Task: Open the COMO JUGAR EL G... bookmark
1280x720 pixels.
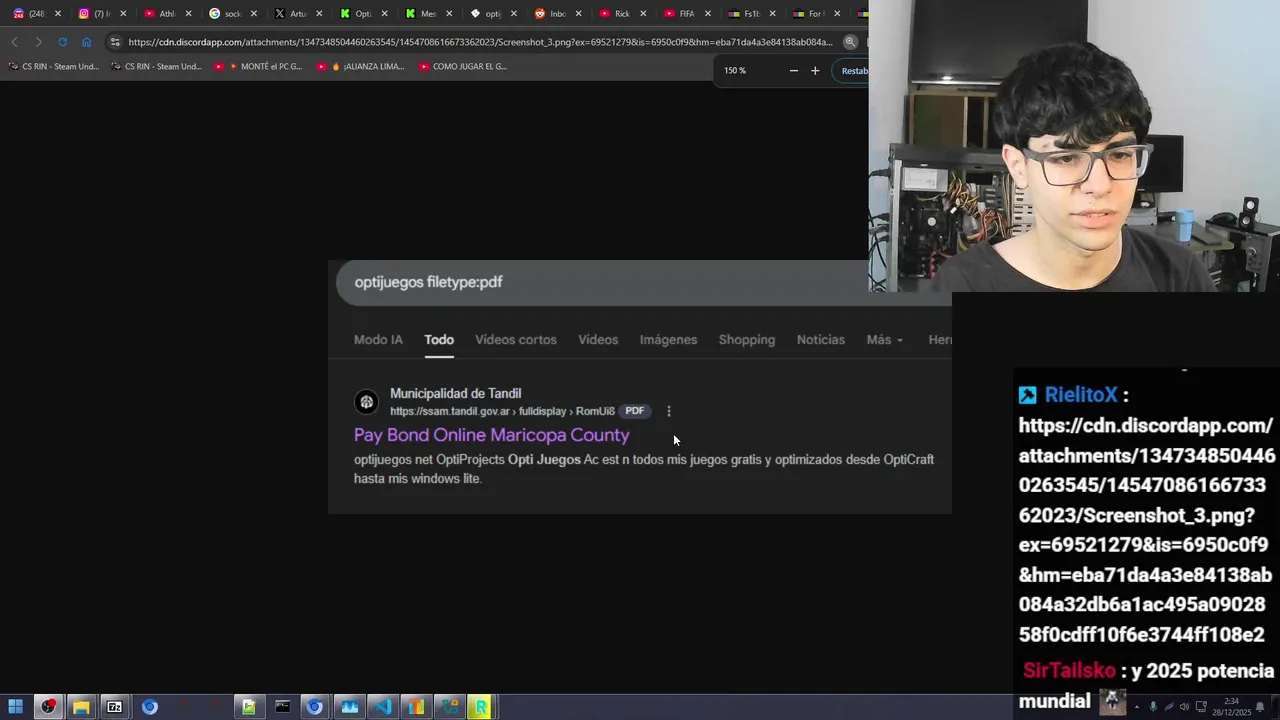Action: [x=464, y=66]
